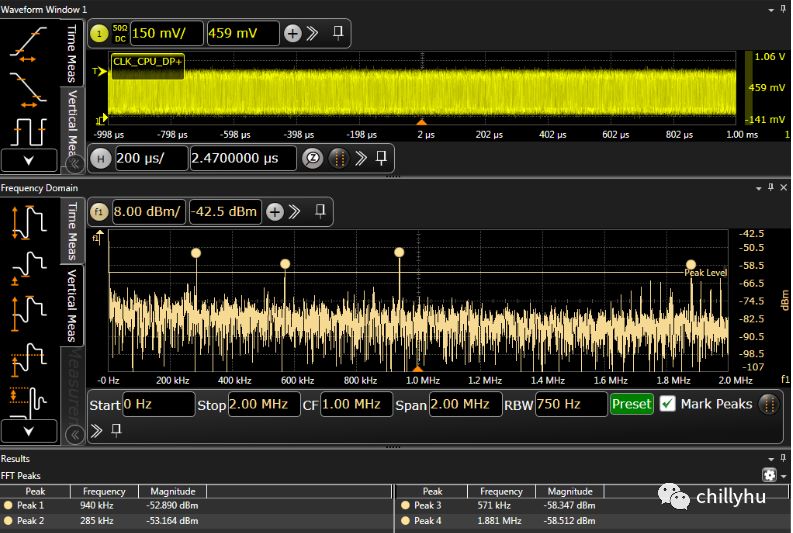Viewport: 793px width, 533px height.
Task: Expand more waveform measurement icons with down arrow
Action: click(29, 160)
